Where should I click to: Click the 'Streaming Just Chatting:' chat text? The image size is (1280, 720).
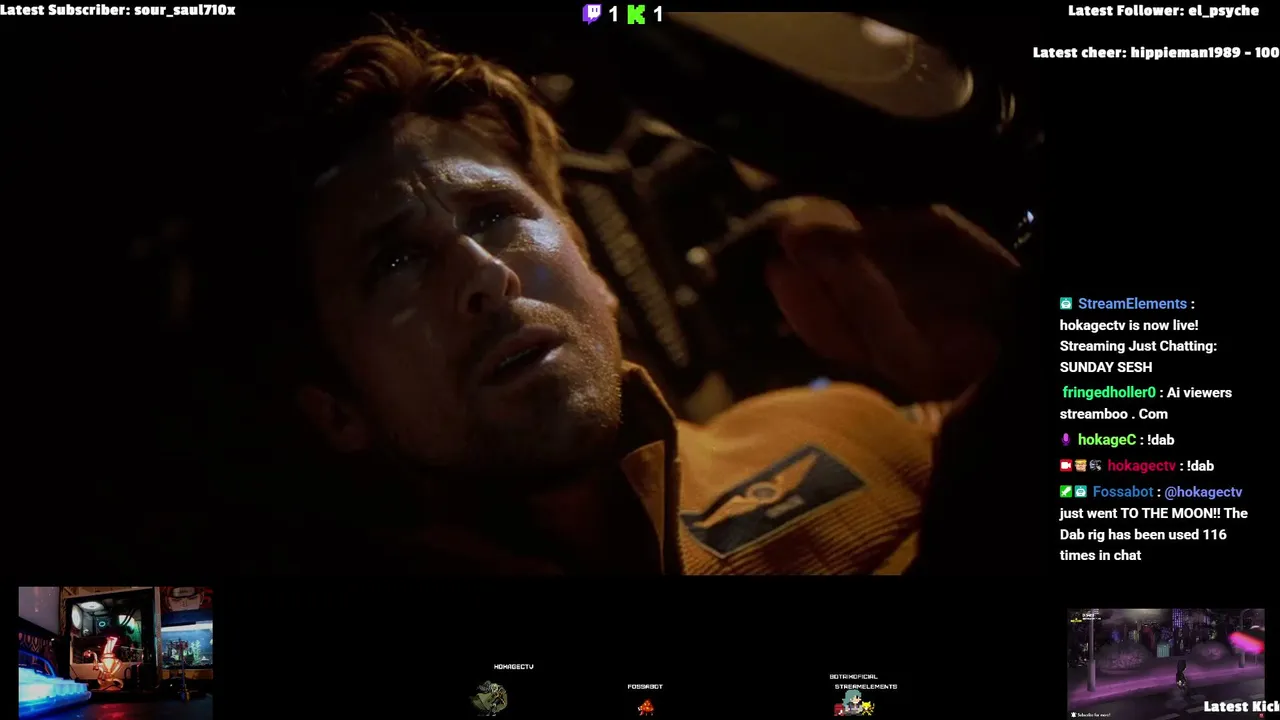(x=1138, y=347)
